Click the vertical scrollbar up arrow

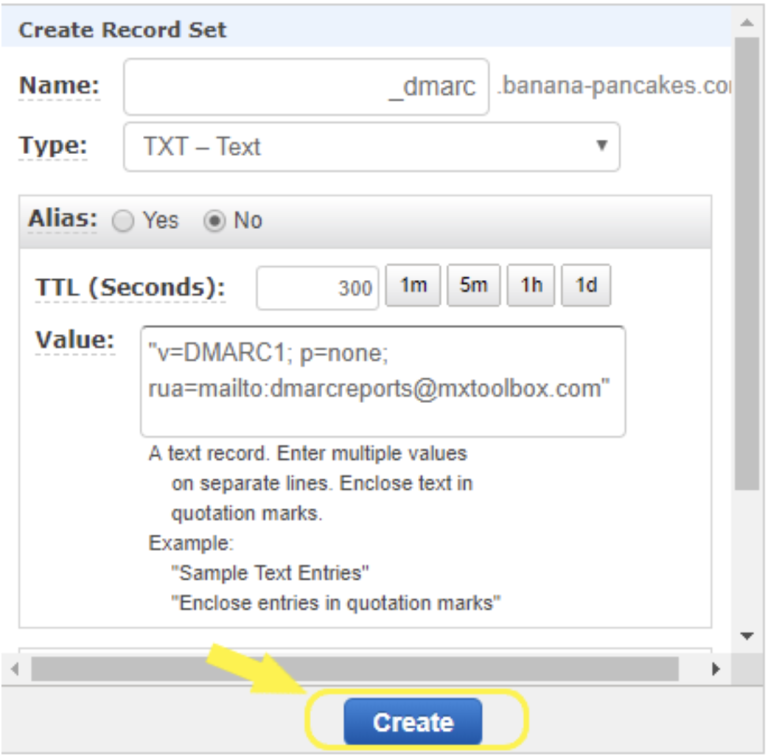pos(746,20)
